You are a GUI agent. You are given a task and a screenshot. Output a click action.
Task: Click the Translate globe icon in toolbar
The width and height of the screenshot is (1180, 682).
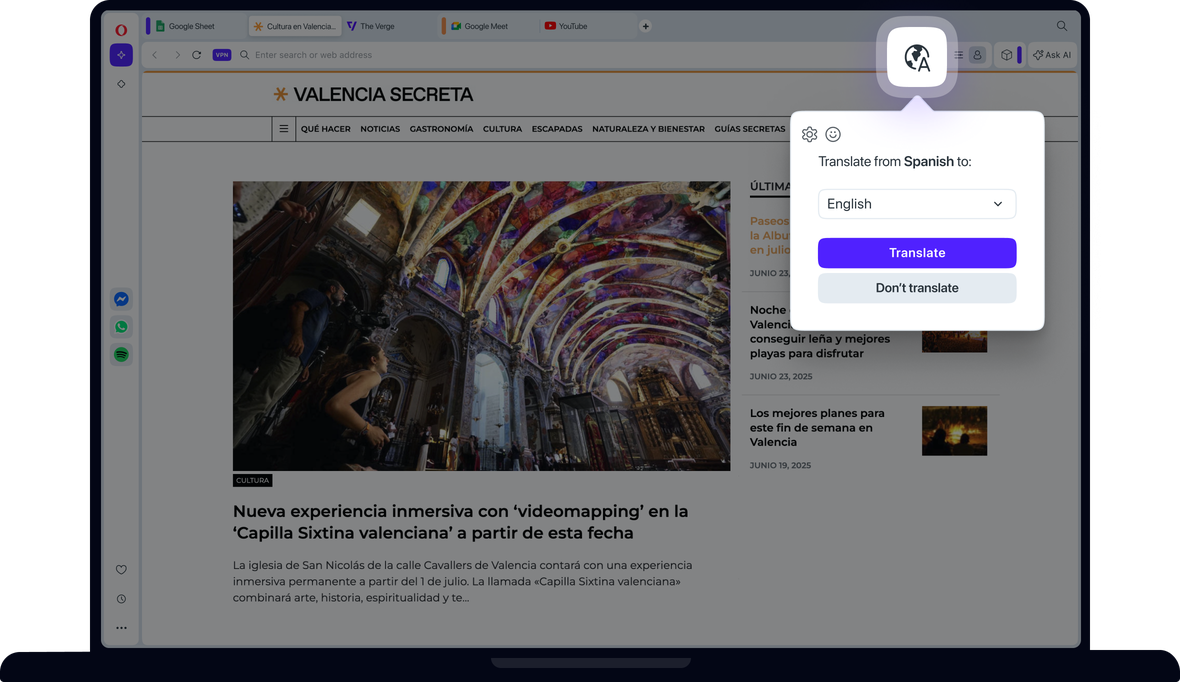pyautogui.click(x=917, y=59)
